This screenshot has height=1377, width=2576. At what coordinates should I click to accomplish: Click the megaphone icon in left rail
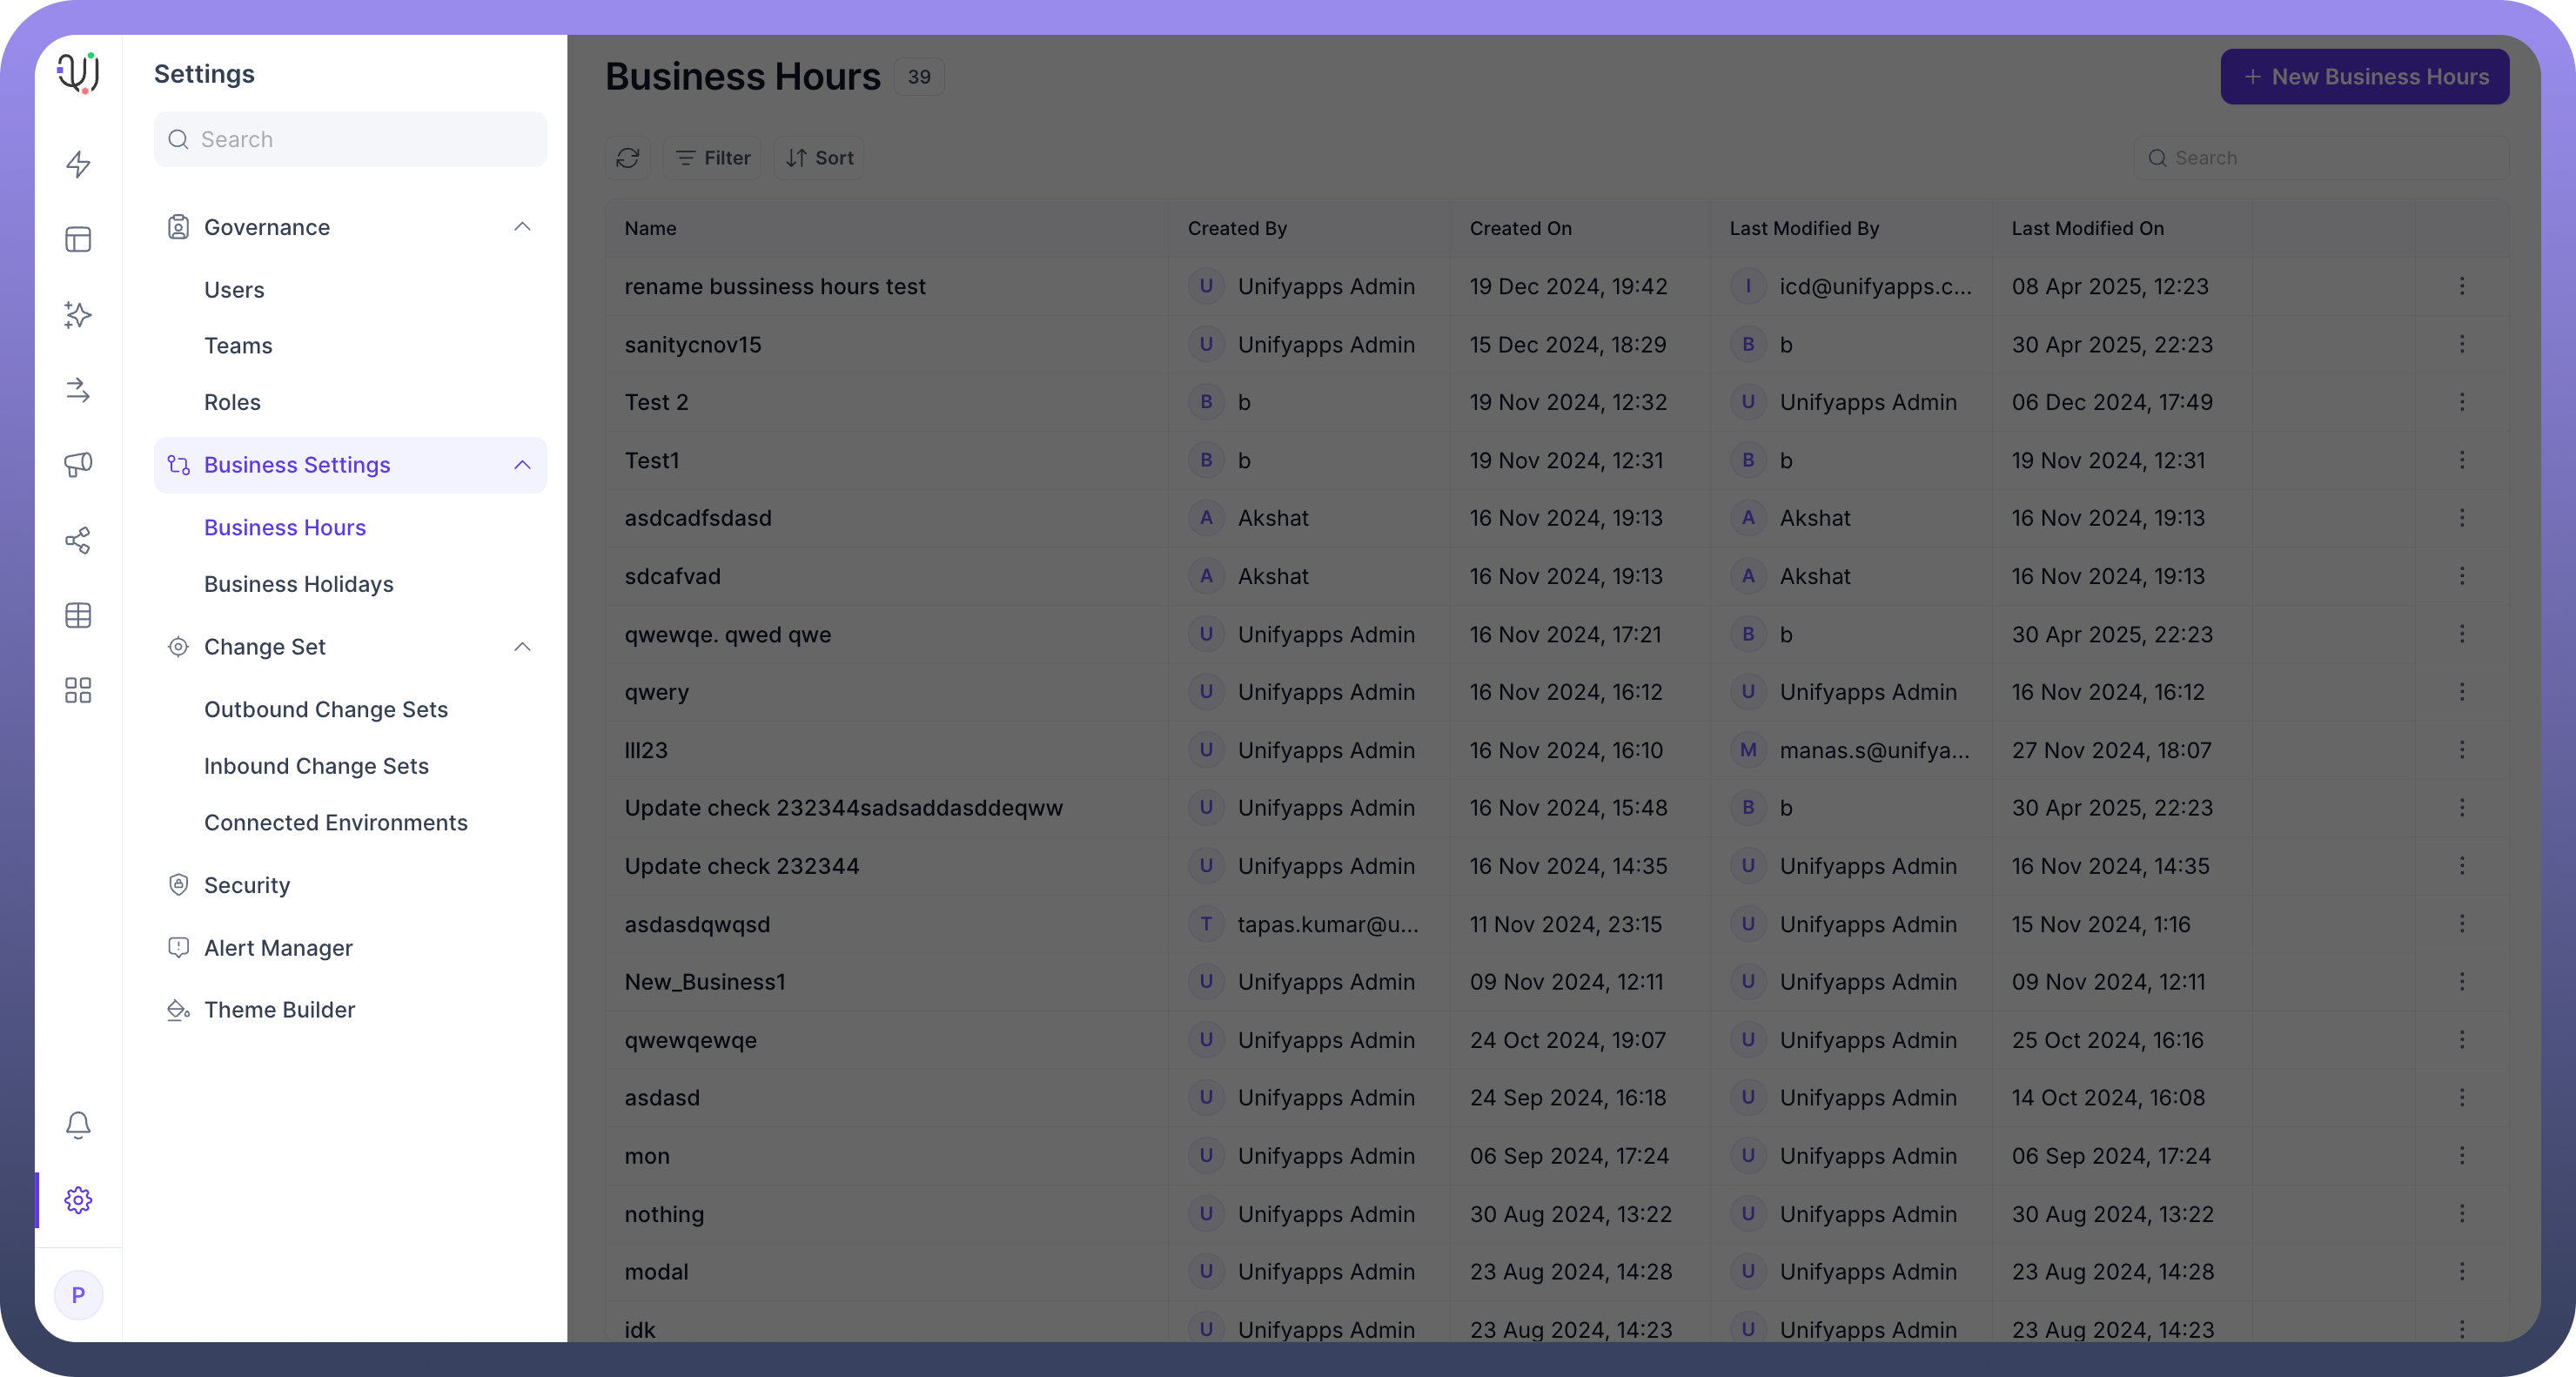coord(78,464)
